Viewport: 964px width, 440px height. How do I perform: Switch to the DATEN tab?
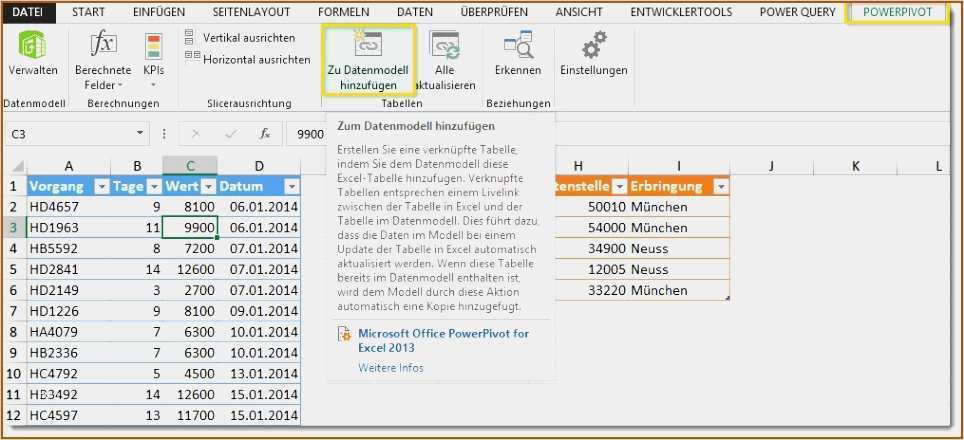point(414,12)
